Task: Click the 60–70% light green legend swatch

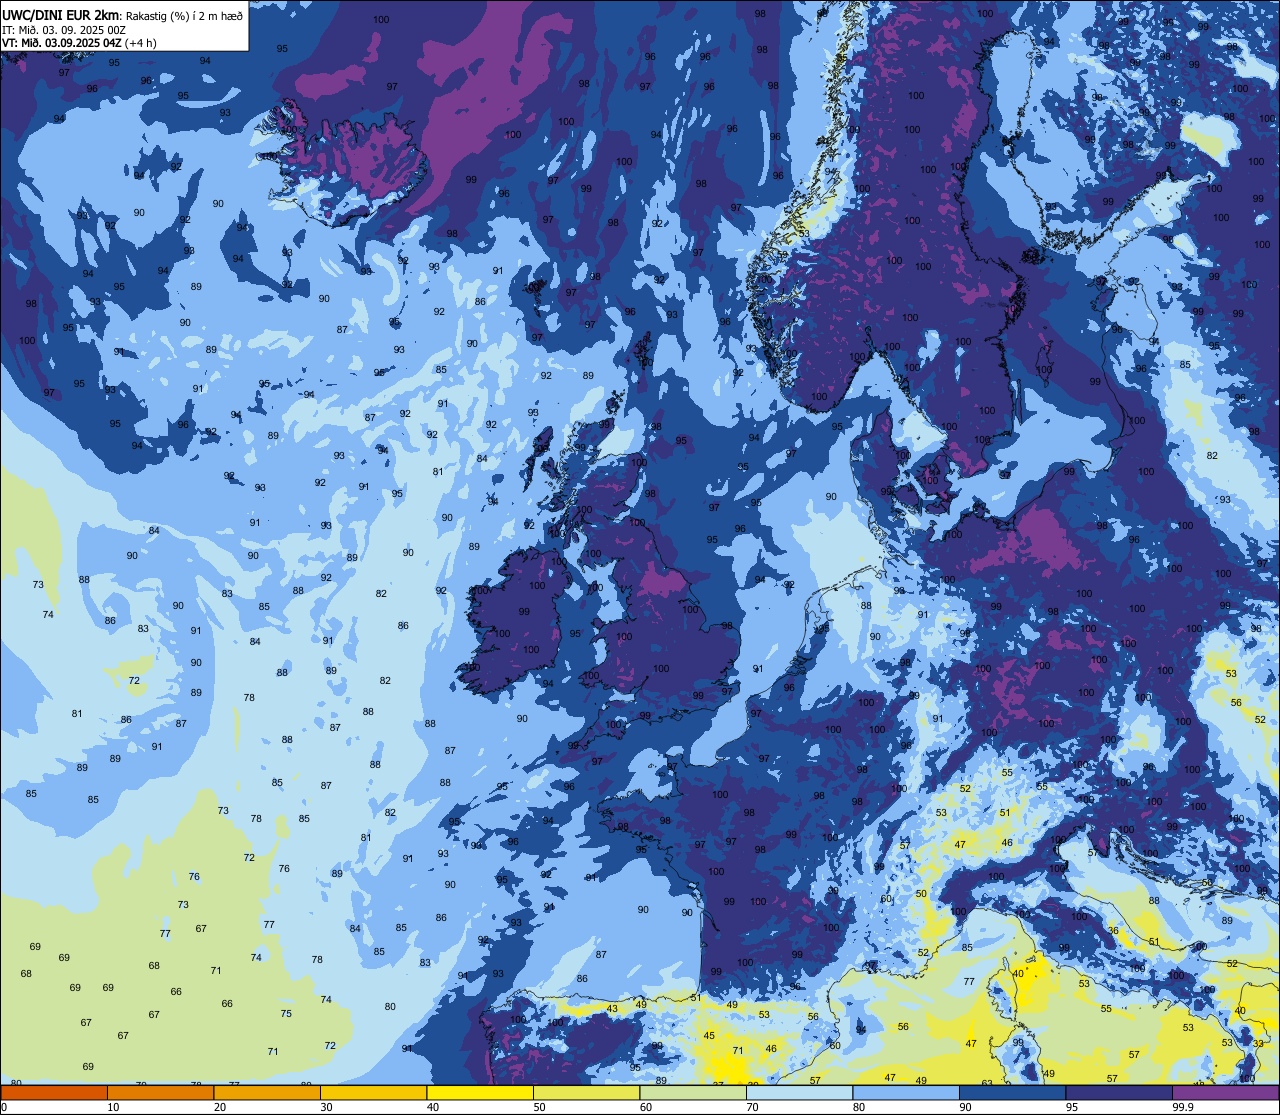Action: (x=693, y=1092)
